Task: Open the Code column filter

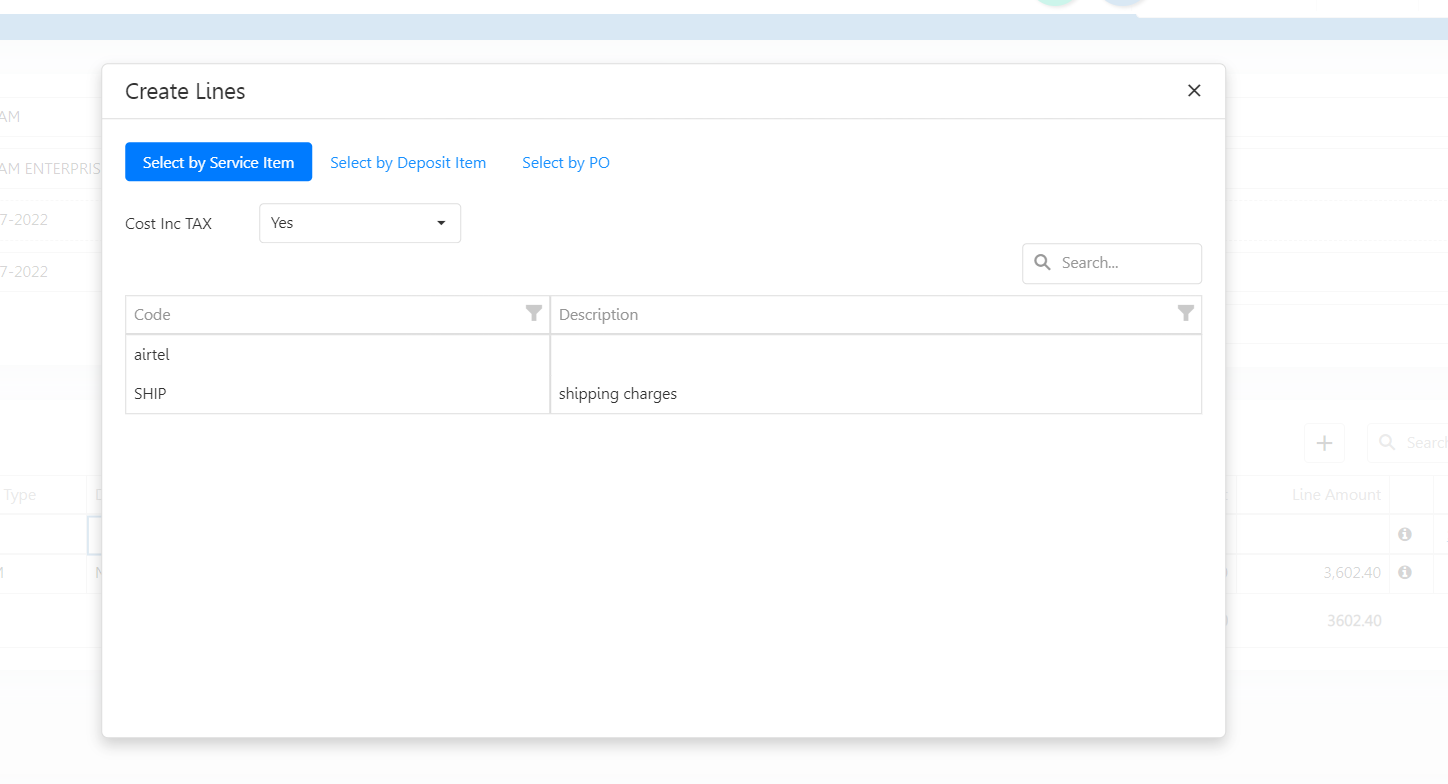Action: coord(534,314)
